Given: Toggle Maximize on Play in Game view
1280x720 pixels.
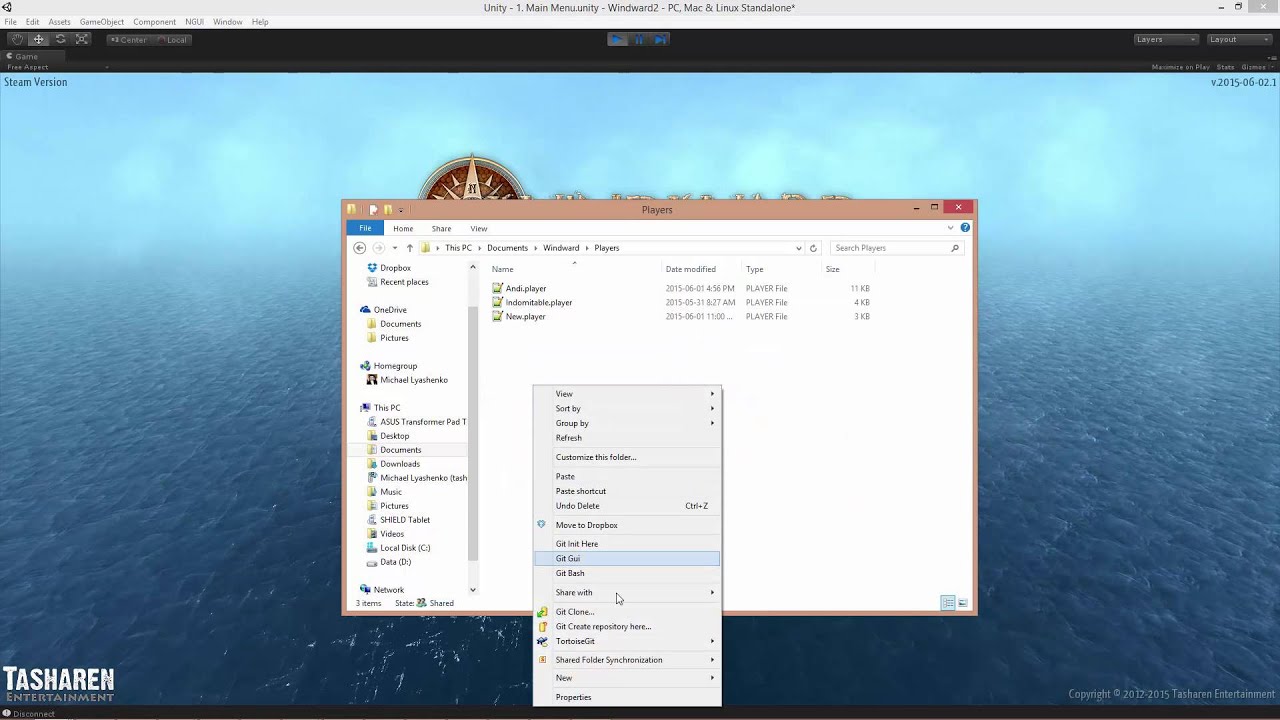Looking at the screenshot, I should [x=1180, y=67].
